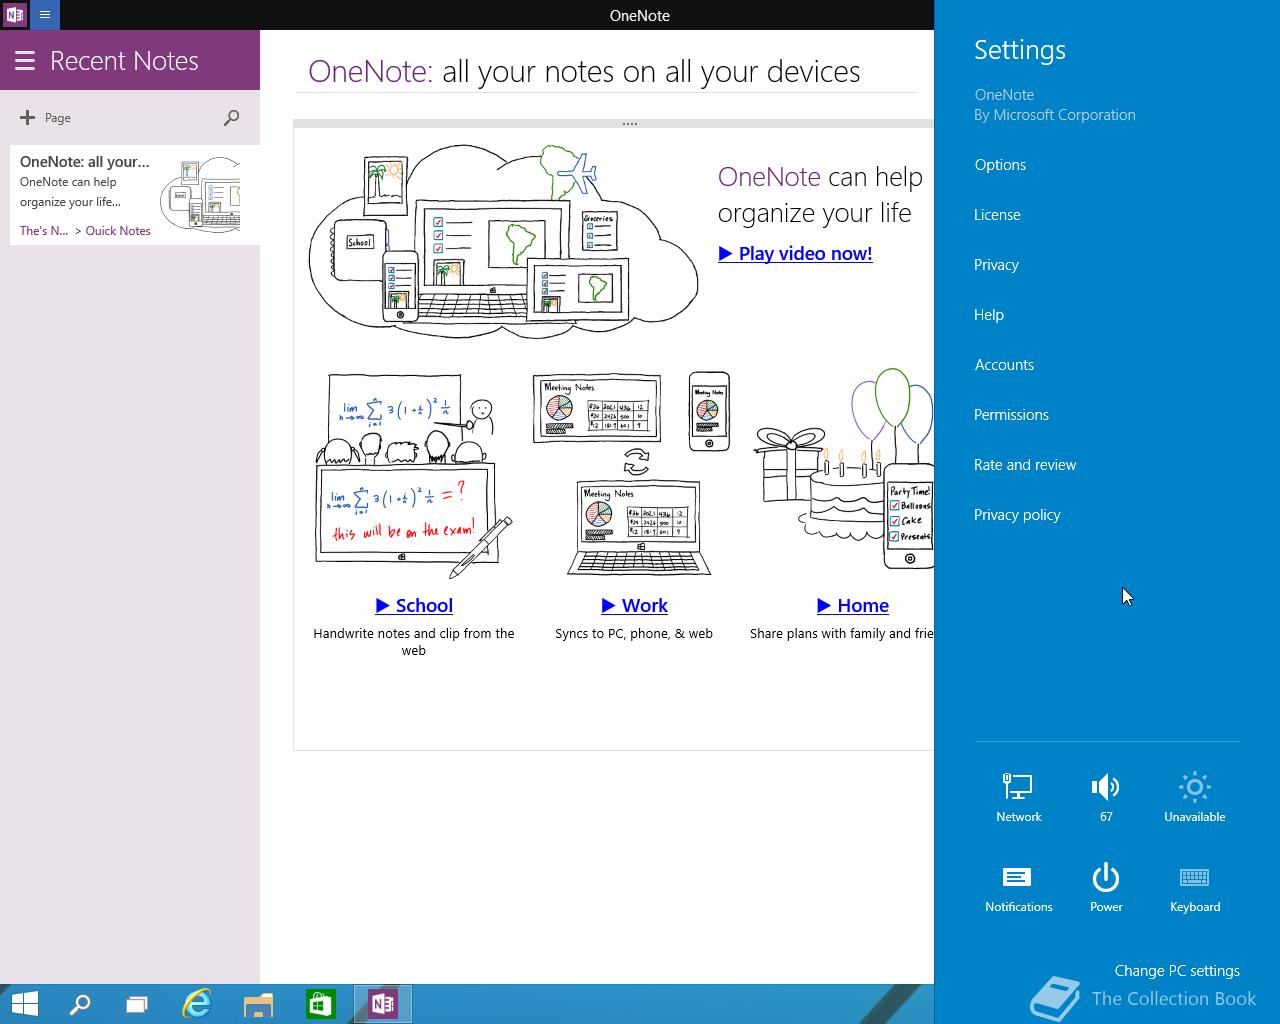Click the cloud devices illustration
The height and width of the screenshot is (1024, 1280).
(503, 240)
